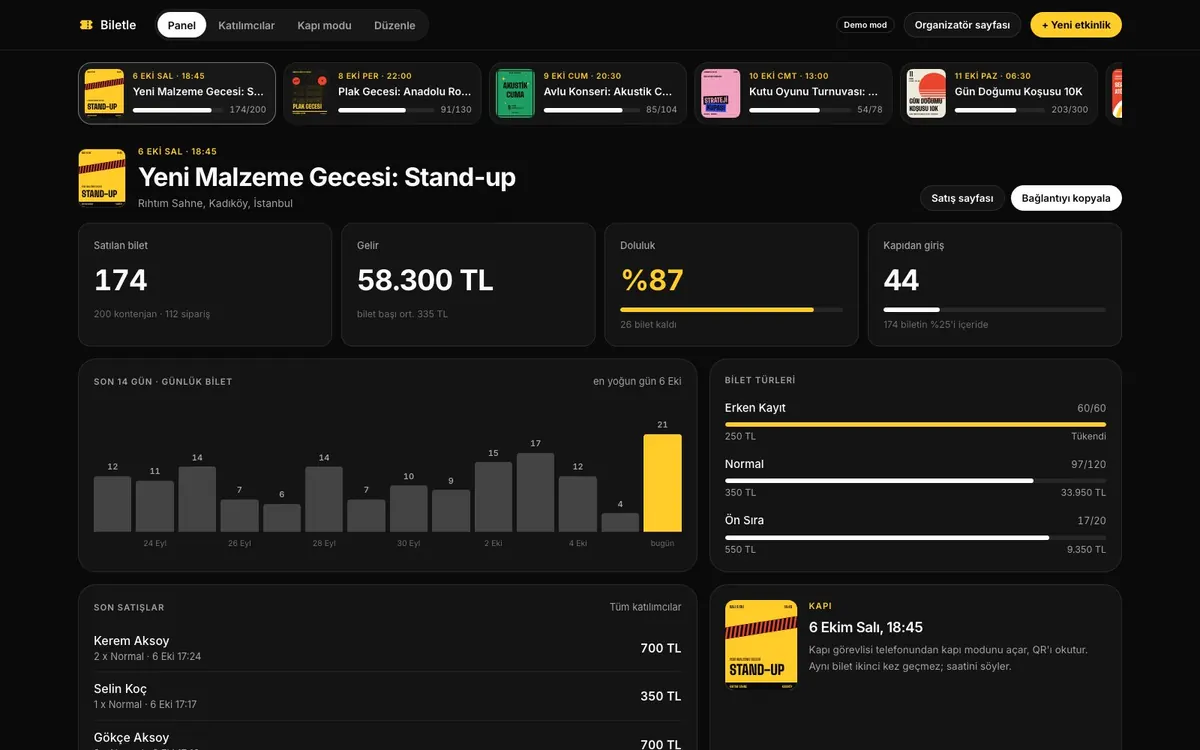
Task: Select the Plak Gecesi poster thumbnail
Action: (310, 93)
